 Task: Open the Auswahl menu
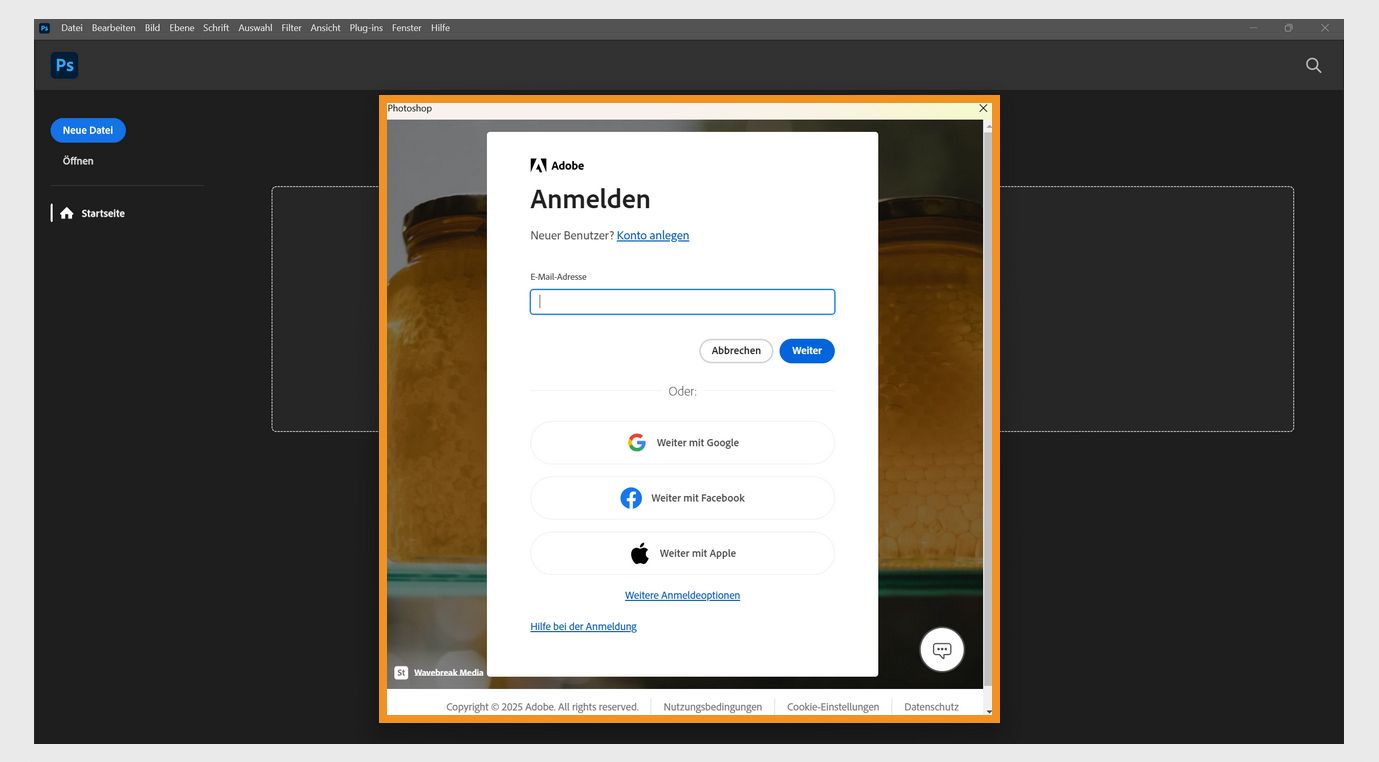pos(255,28)
